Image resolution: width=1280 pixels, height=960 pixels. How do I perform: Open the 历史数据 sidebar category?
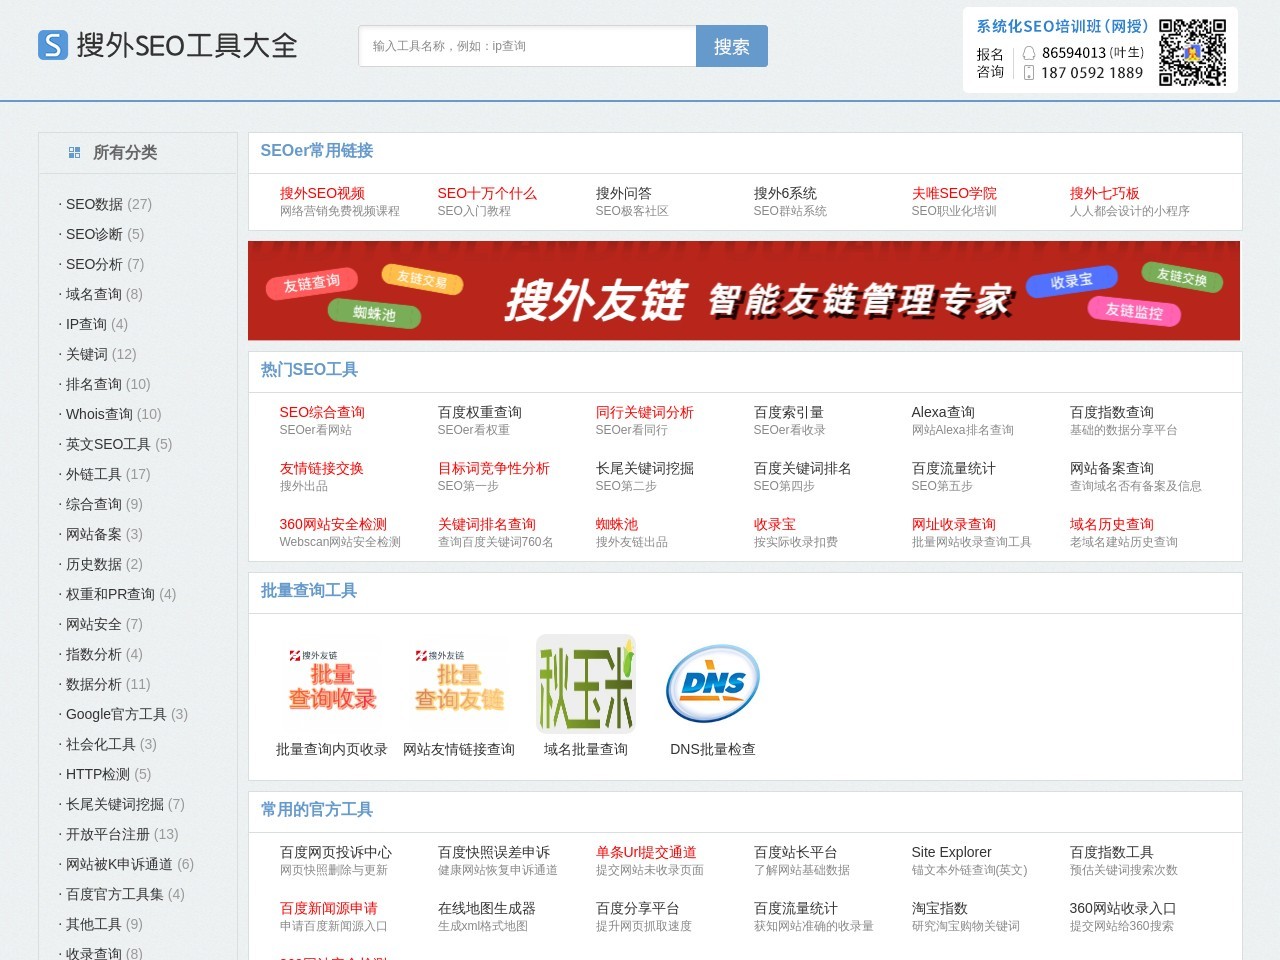95,564
